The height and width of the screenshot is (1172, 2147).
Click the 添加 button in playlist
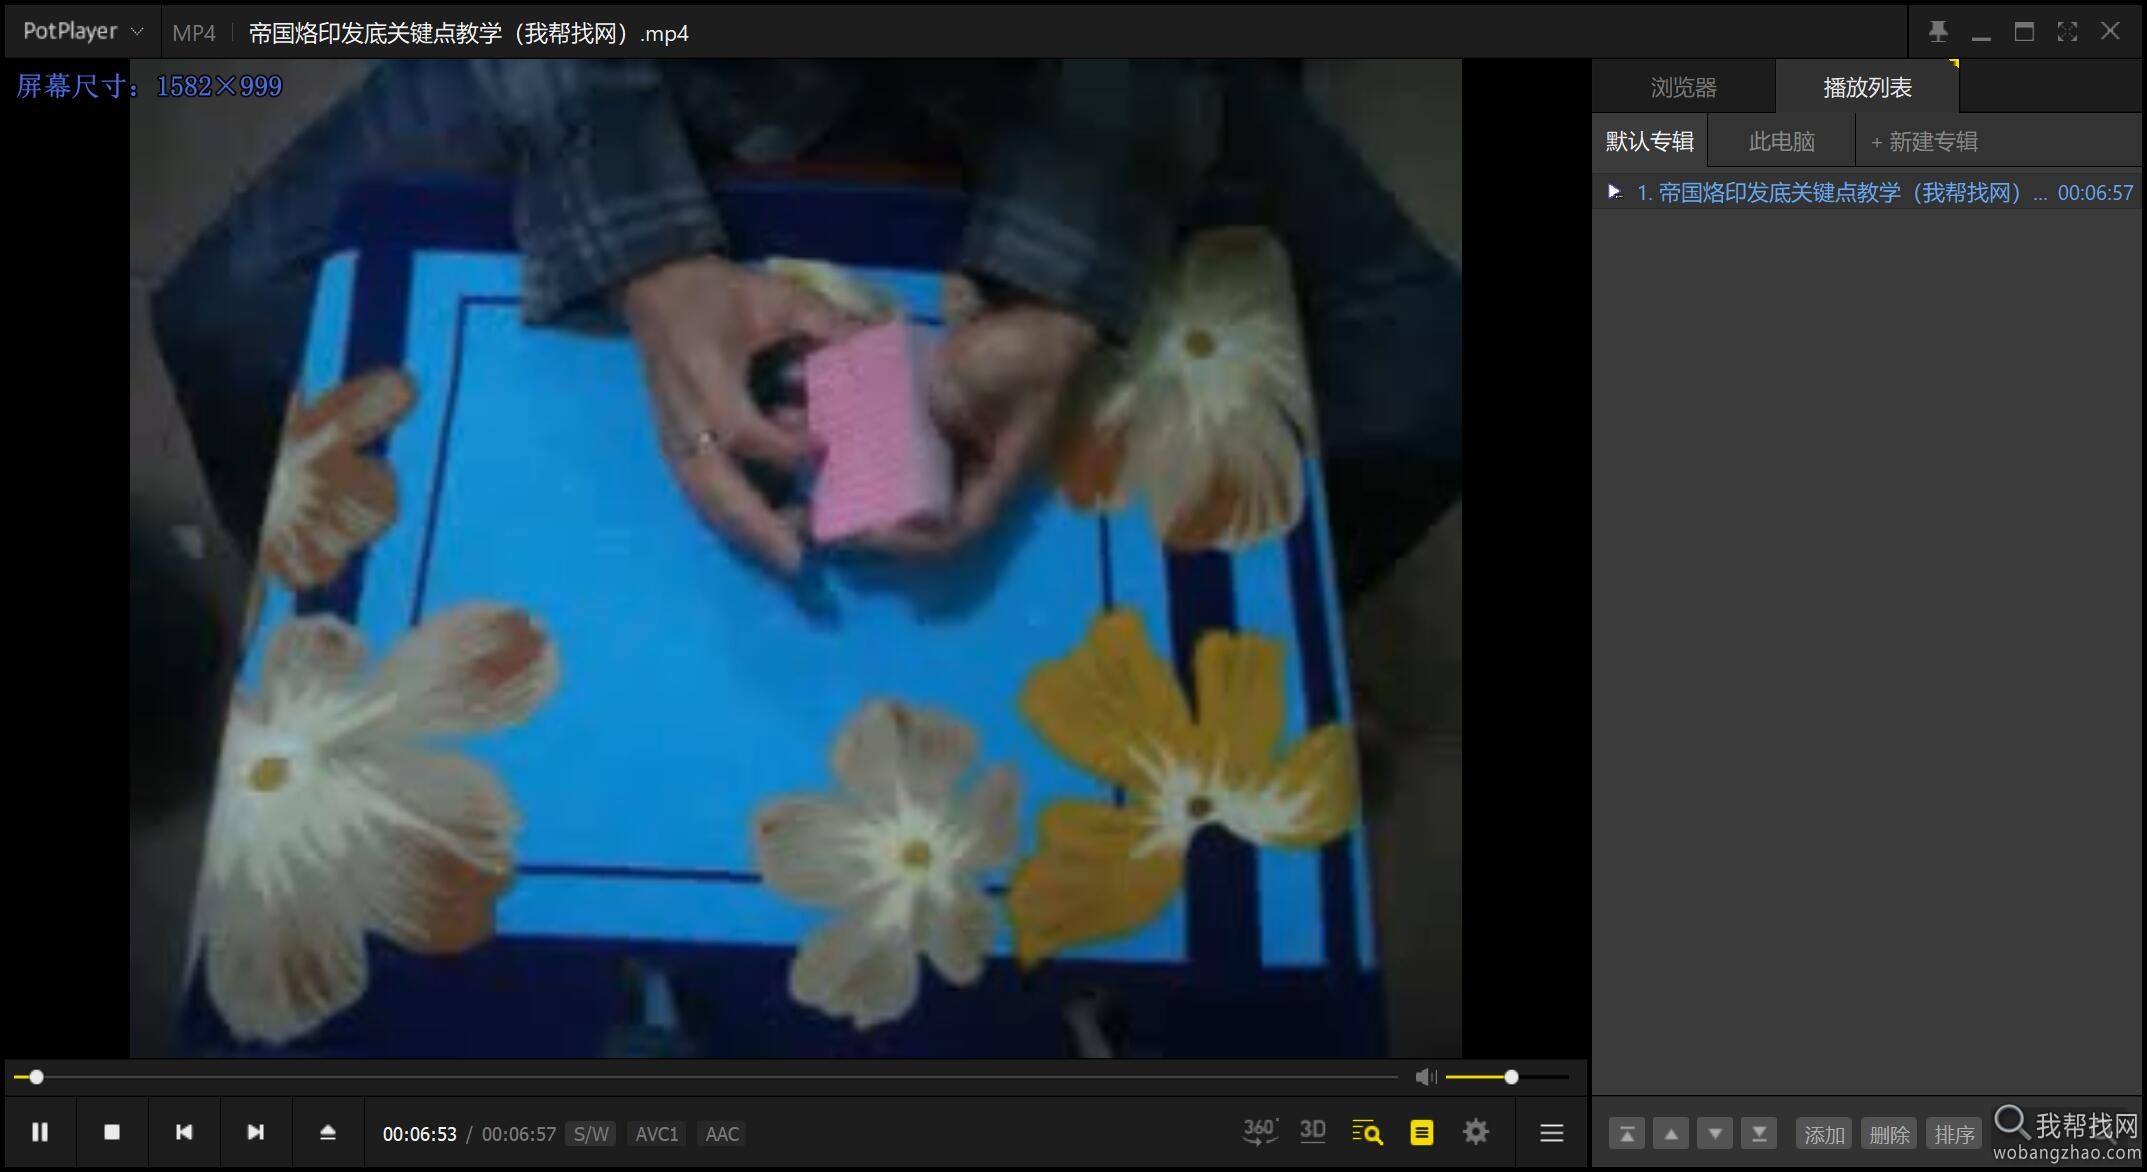tap(1824, 1134)
